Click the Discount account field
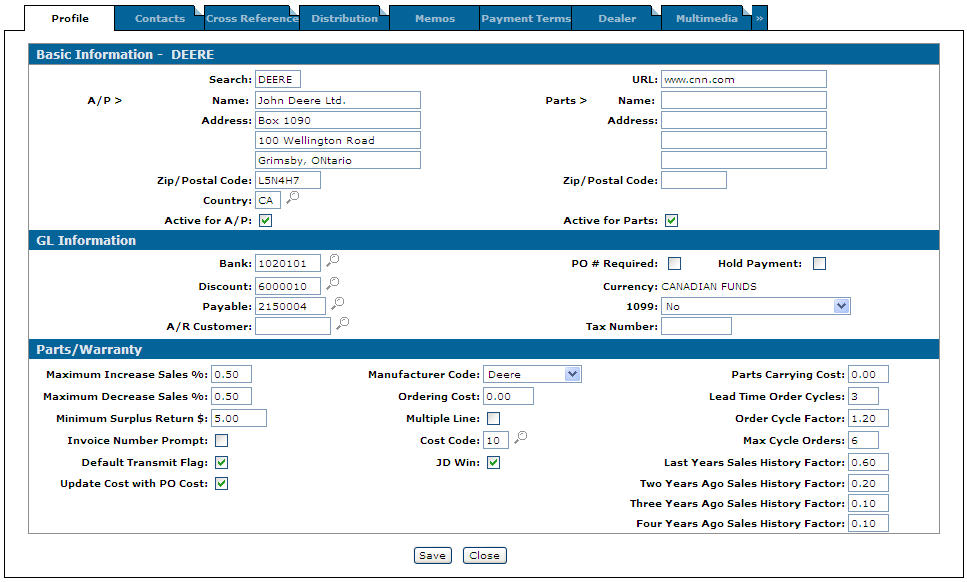967x582 pixels. coord(288,286)
